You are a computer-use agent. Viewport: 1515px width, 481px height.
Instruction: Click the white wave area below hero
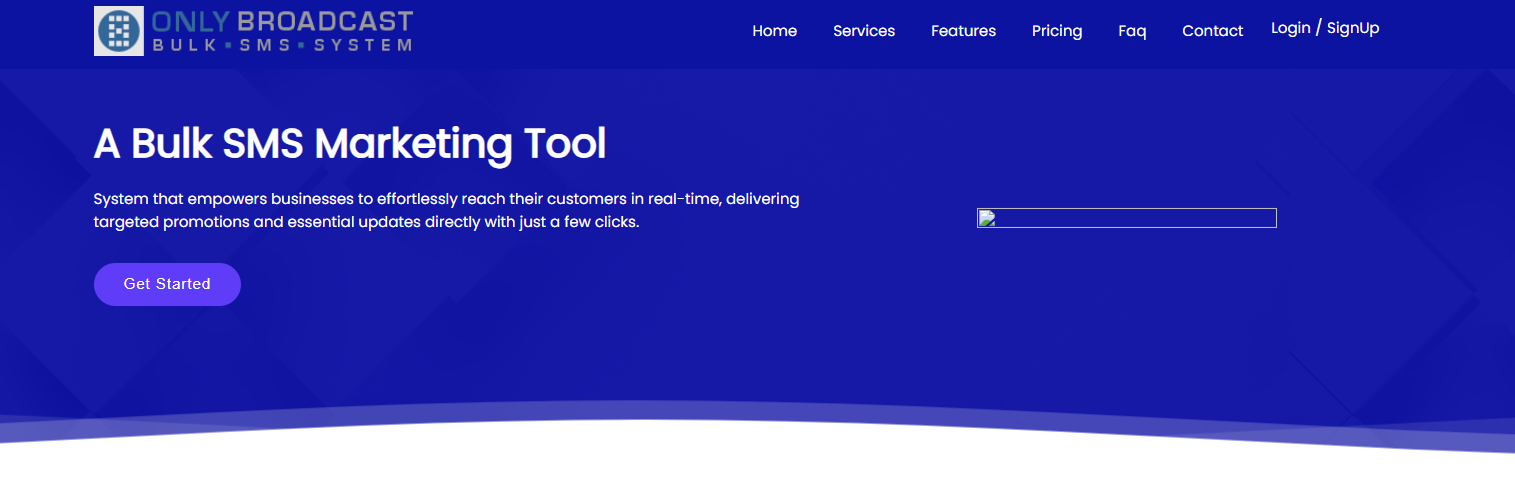click(757, 455)
